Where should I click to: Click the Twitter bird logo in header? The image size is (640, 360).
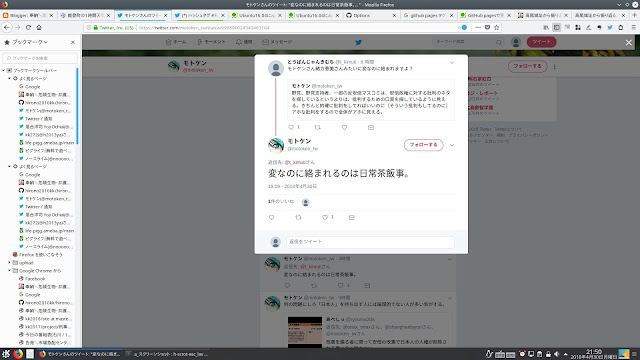tap(358, 42)
